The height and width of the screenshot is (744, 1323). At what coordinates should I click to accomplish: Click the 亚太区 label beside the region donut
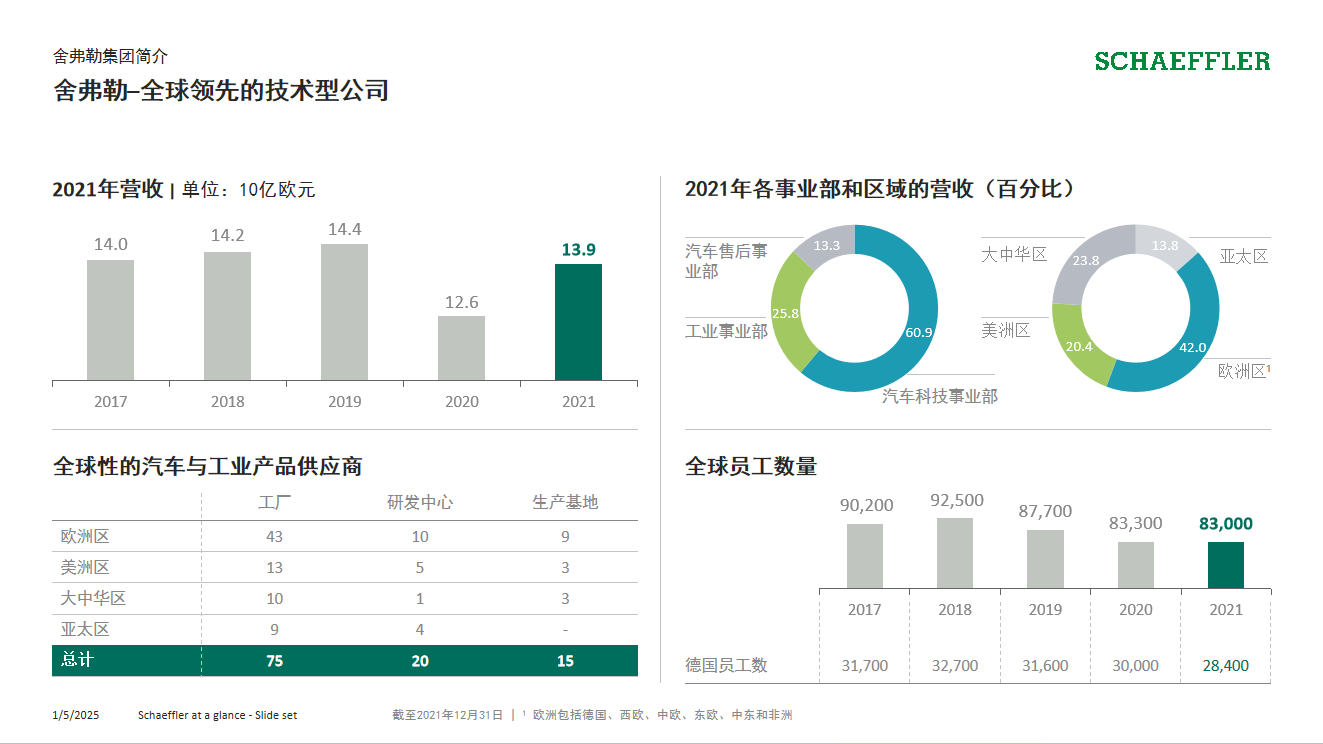[1244, 256]
